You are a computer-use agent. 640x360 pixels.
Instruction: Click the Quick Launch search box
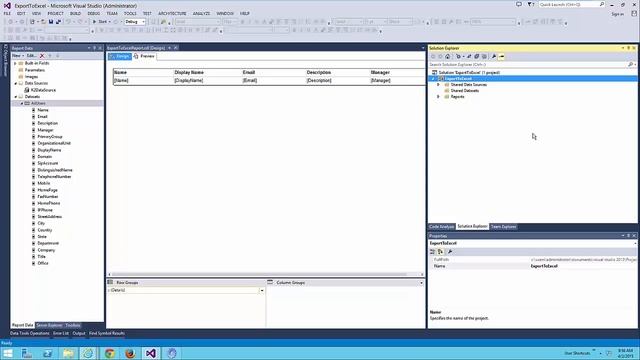click(x=571, y=4)
